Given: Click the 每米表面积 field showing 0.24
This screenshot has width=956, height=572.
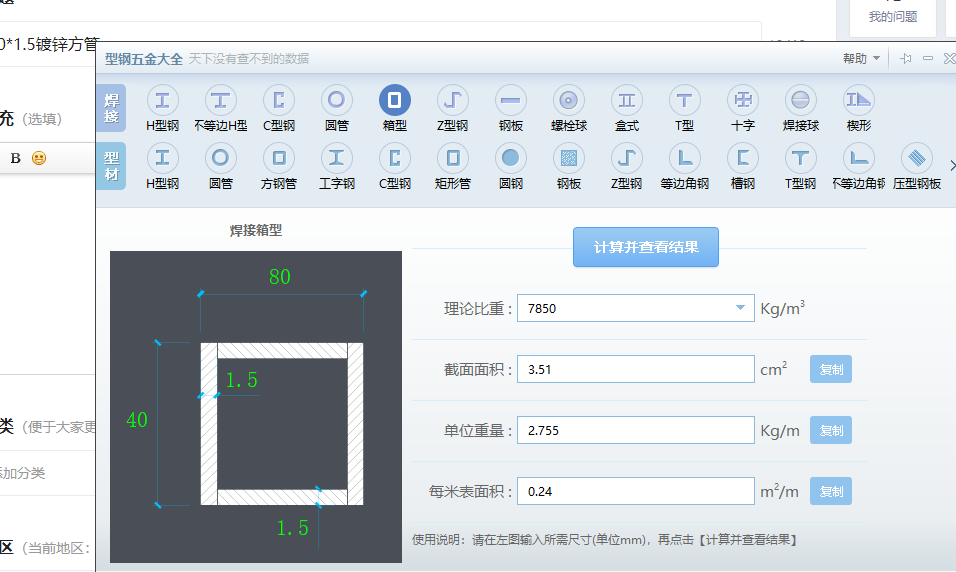Looking at the screenshot, I should point(635,491).
